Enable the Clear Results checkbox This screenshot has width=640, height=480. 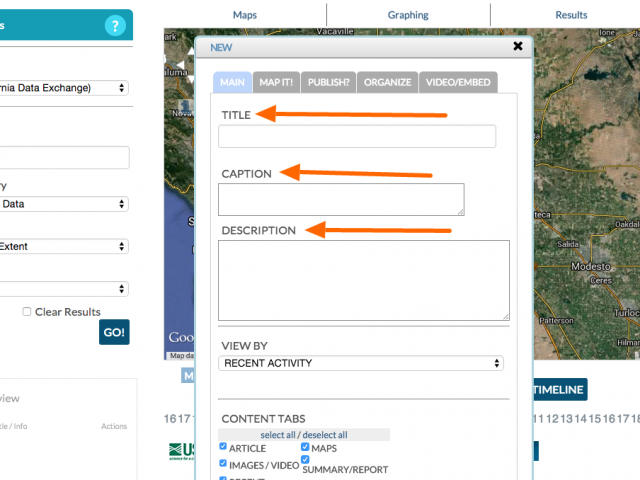pyautogui.click(x=27, y=312)
